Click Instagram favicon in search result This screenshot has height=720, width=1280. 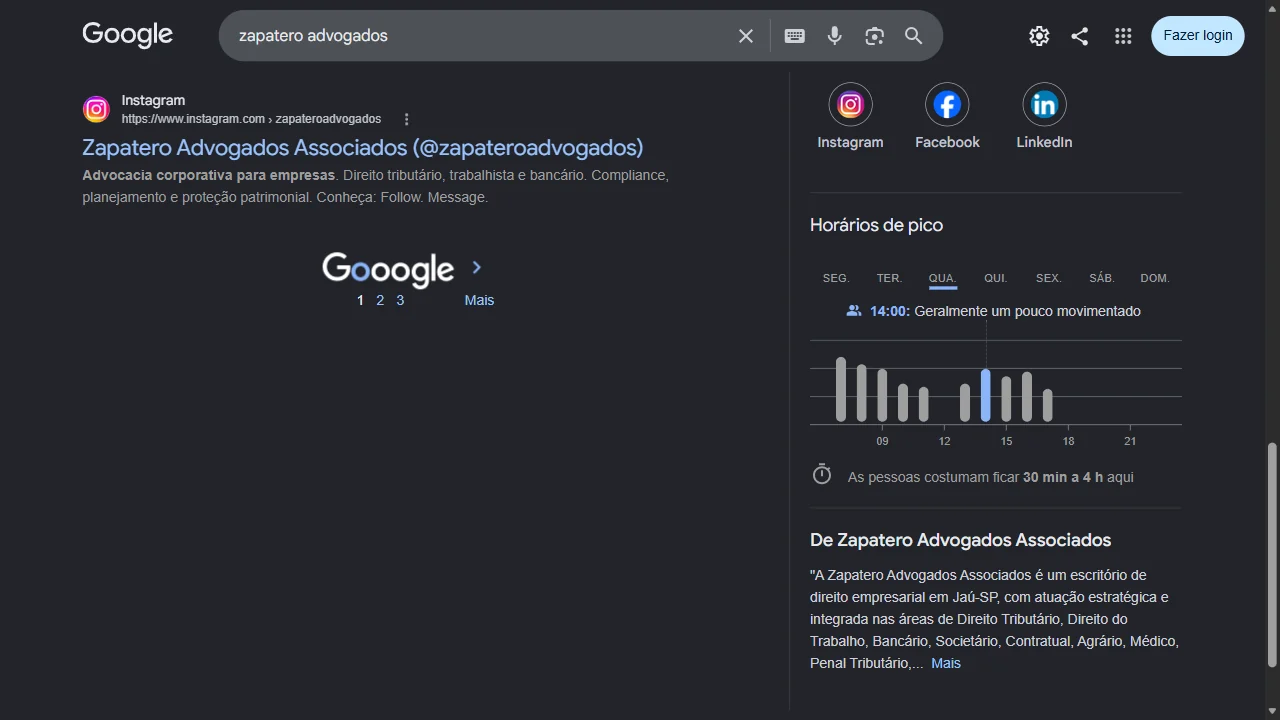point(96,109)
